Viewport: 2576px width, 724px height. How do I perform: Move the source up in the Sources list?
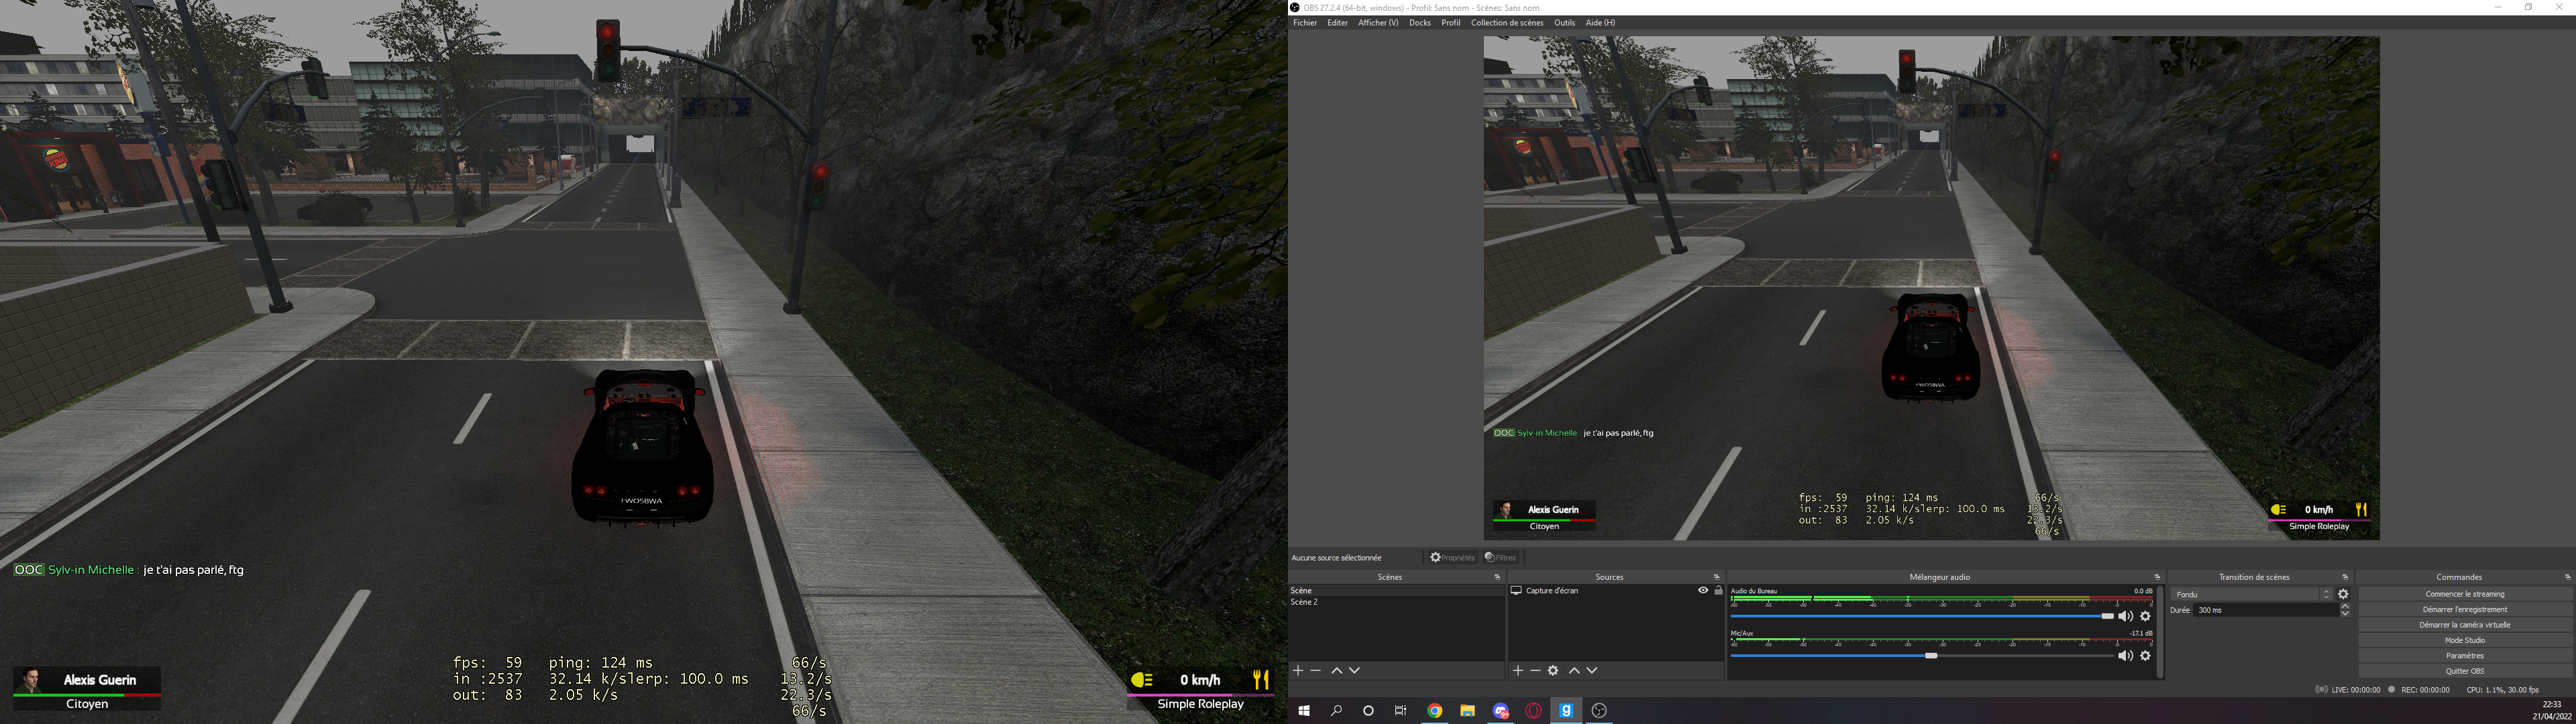tap(1574, 671)
